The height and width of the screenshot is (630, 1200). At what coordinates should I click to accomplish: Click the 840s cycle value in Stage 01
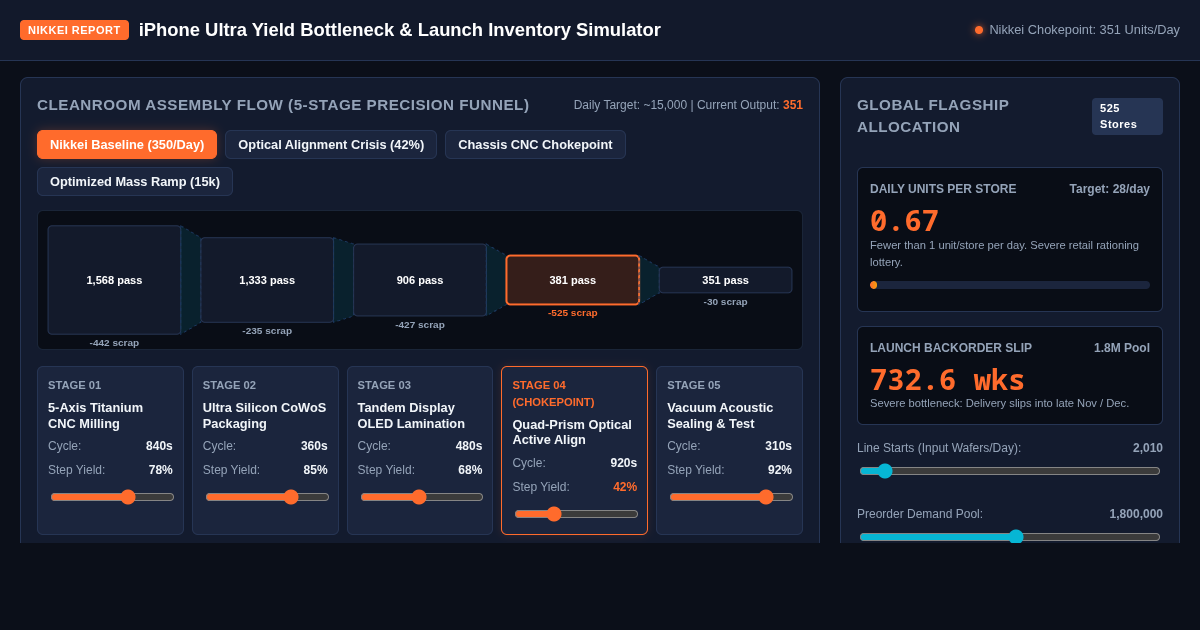(x=159, y=446)
